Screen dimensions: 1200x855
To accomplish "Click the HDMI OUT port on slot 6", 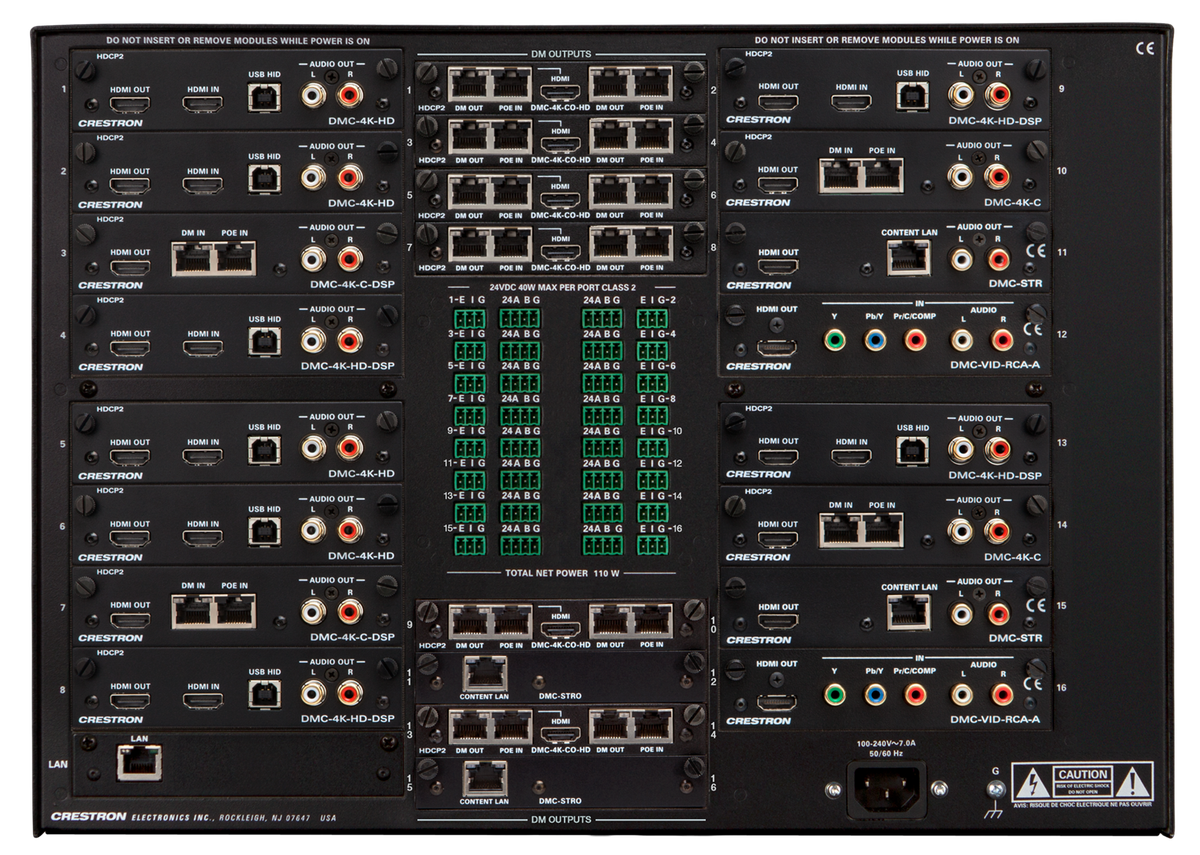I will coord(129,539).
